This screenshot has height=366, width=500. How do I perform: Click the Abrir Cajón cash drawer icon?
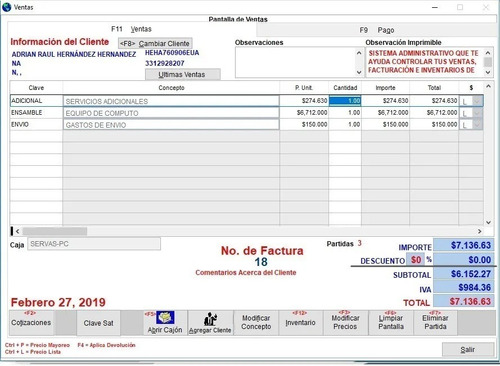[165, 317]
